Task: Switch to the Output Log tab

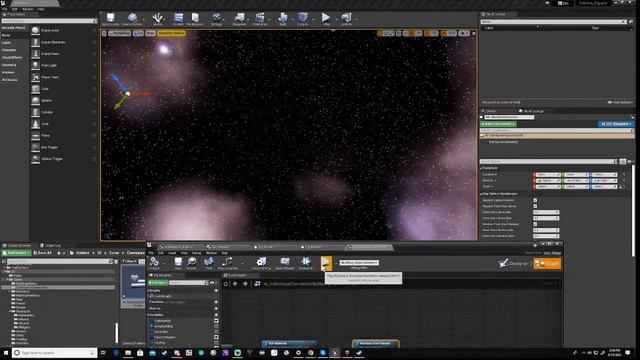Action: [x=51, y=246]
